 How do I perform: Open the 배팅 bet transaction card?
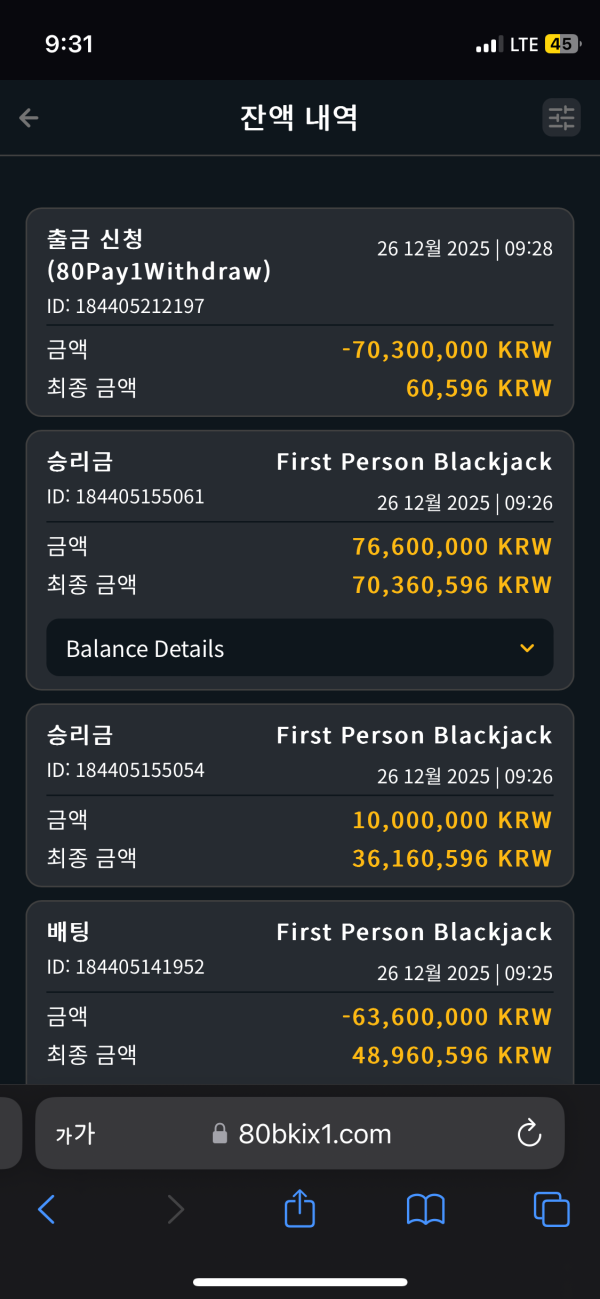299,990
